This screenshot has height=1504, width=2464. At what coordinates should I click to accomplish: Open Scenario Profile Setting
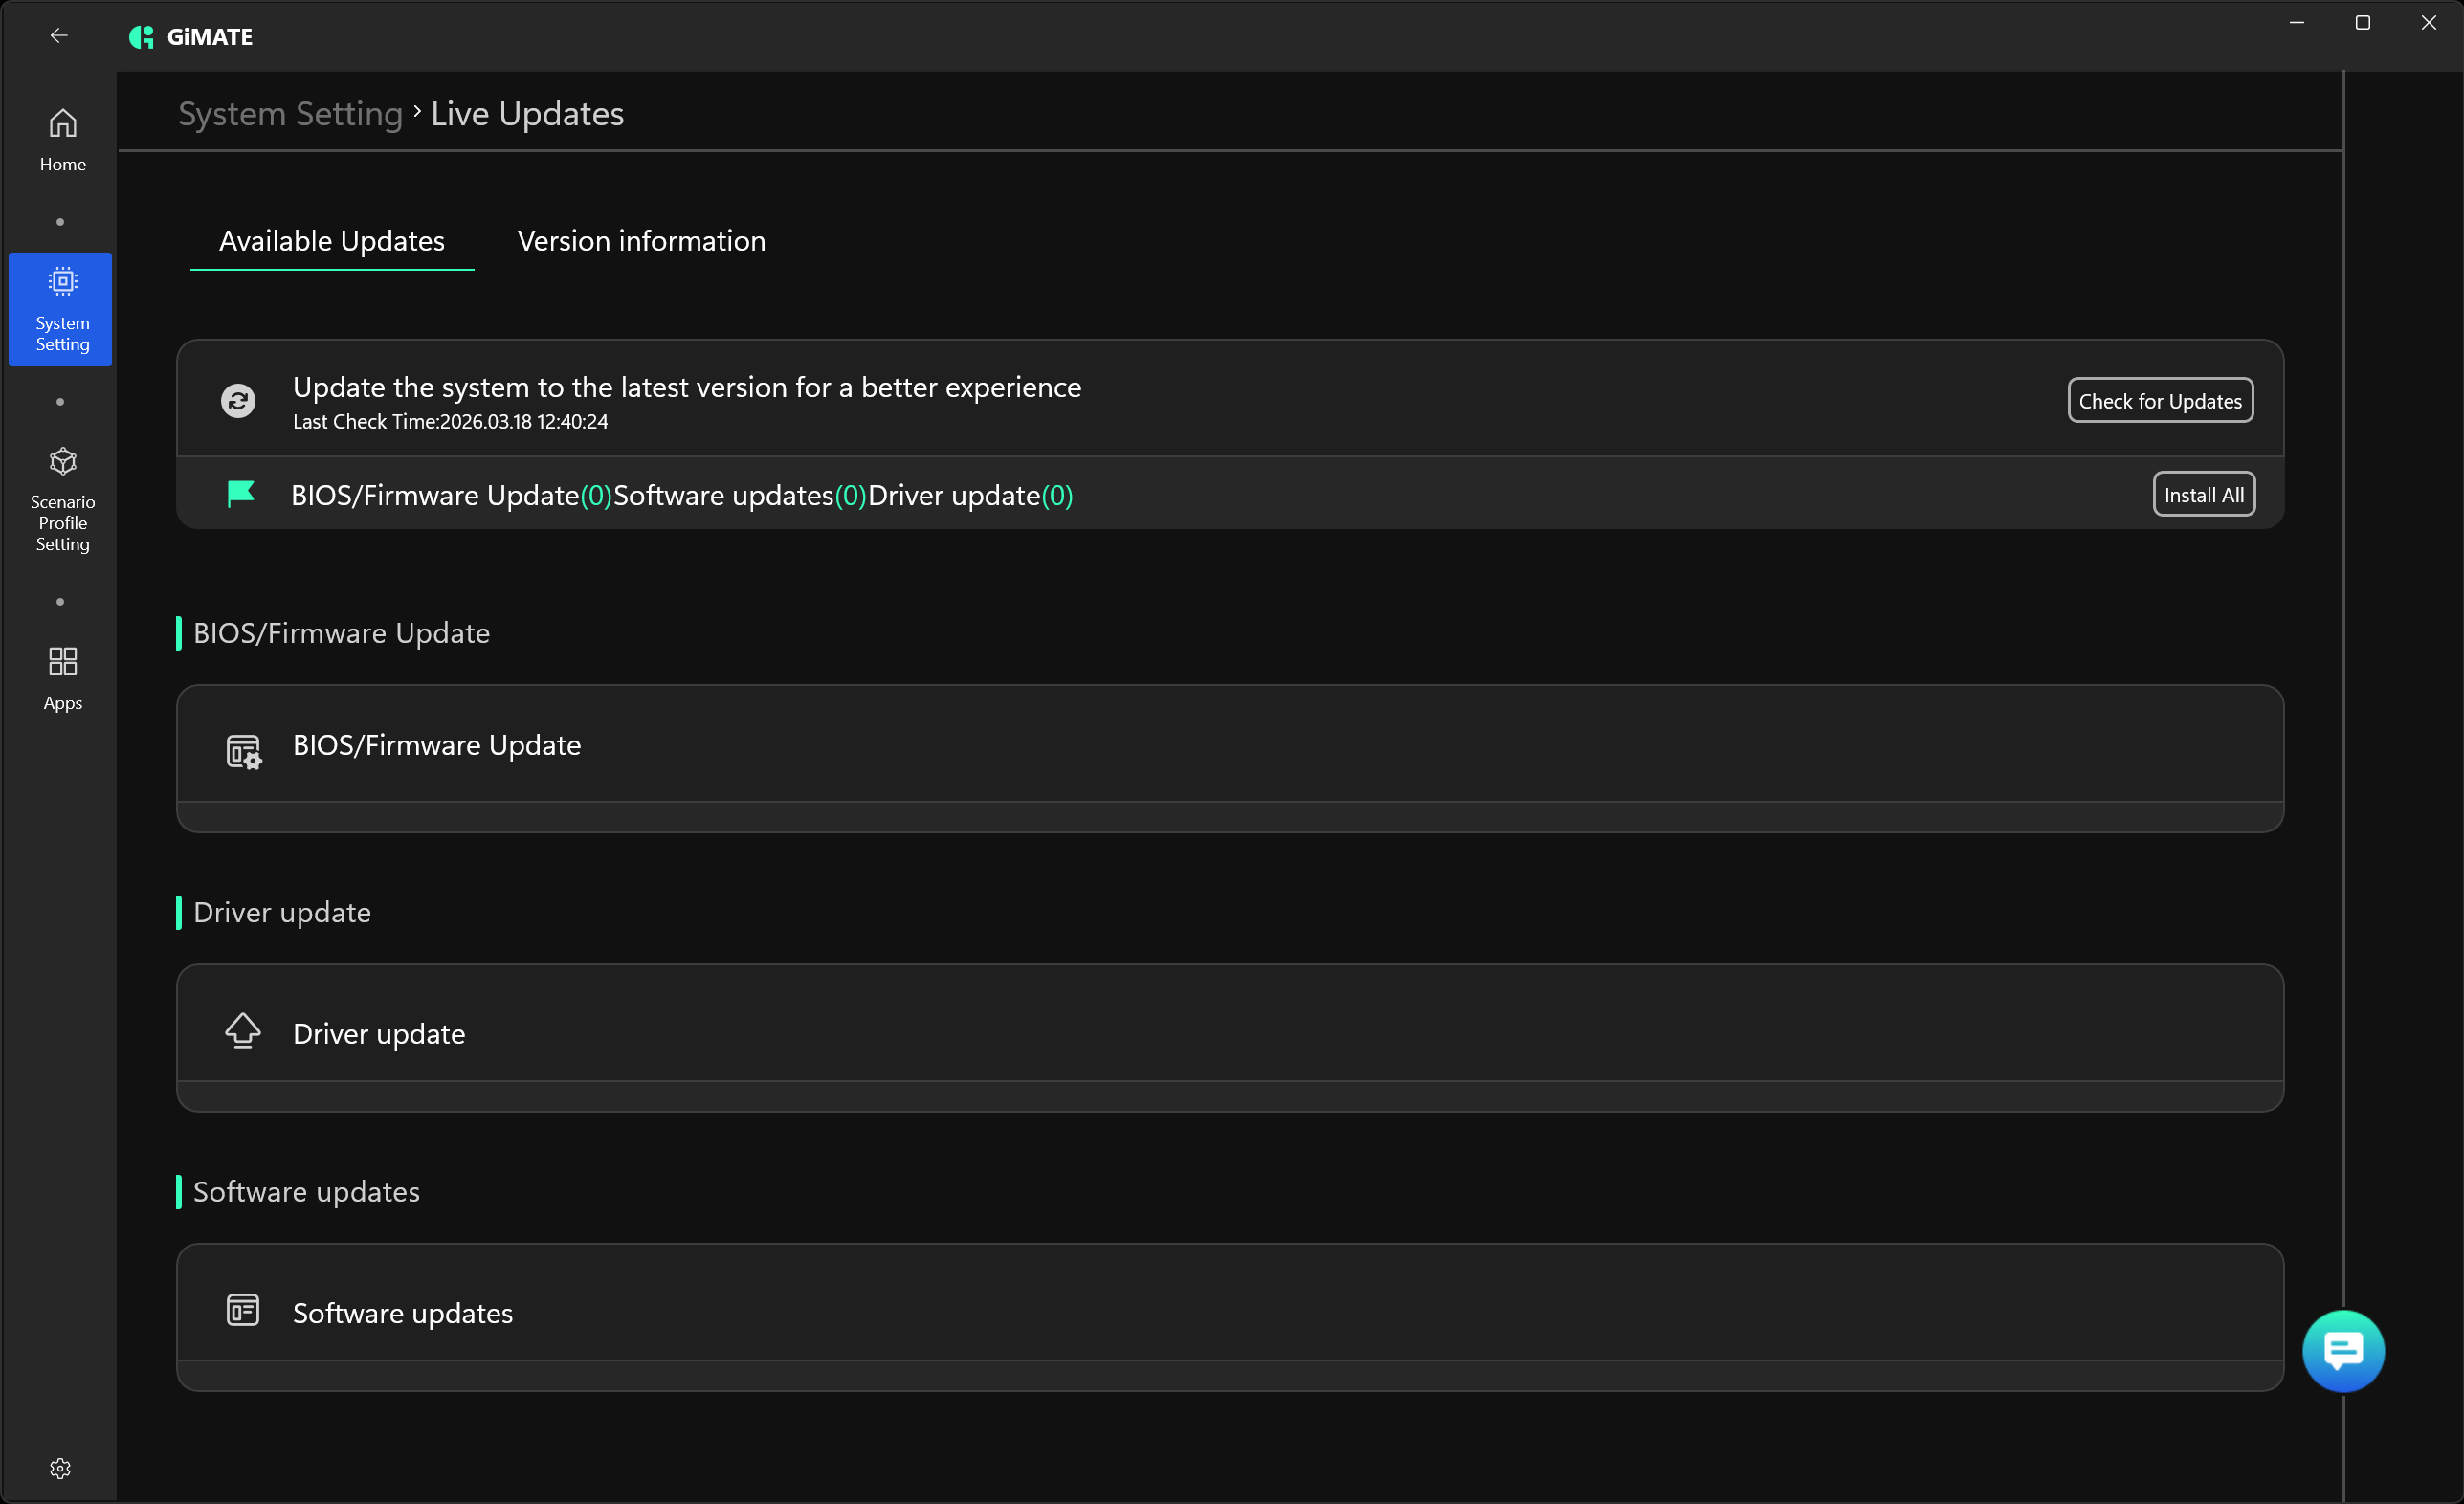(62, 500)
